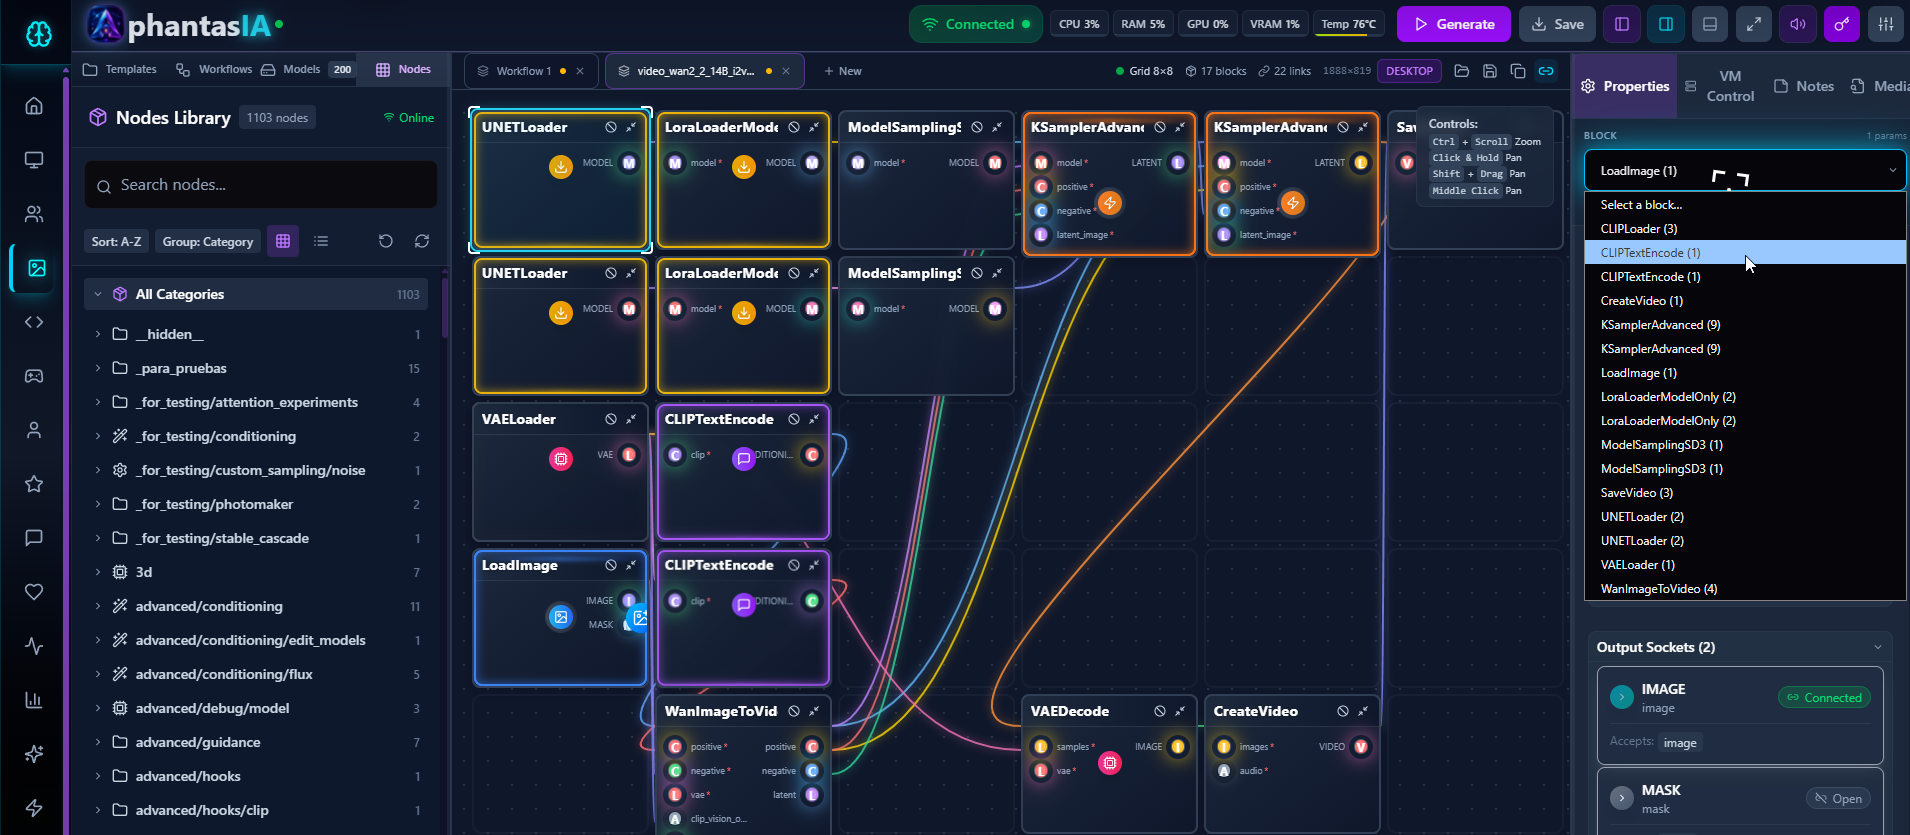Open the Group: Category option

208,241
